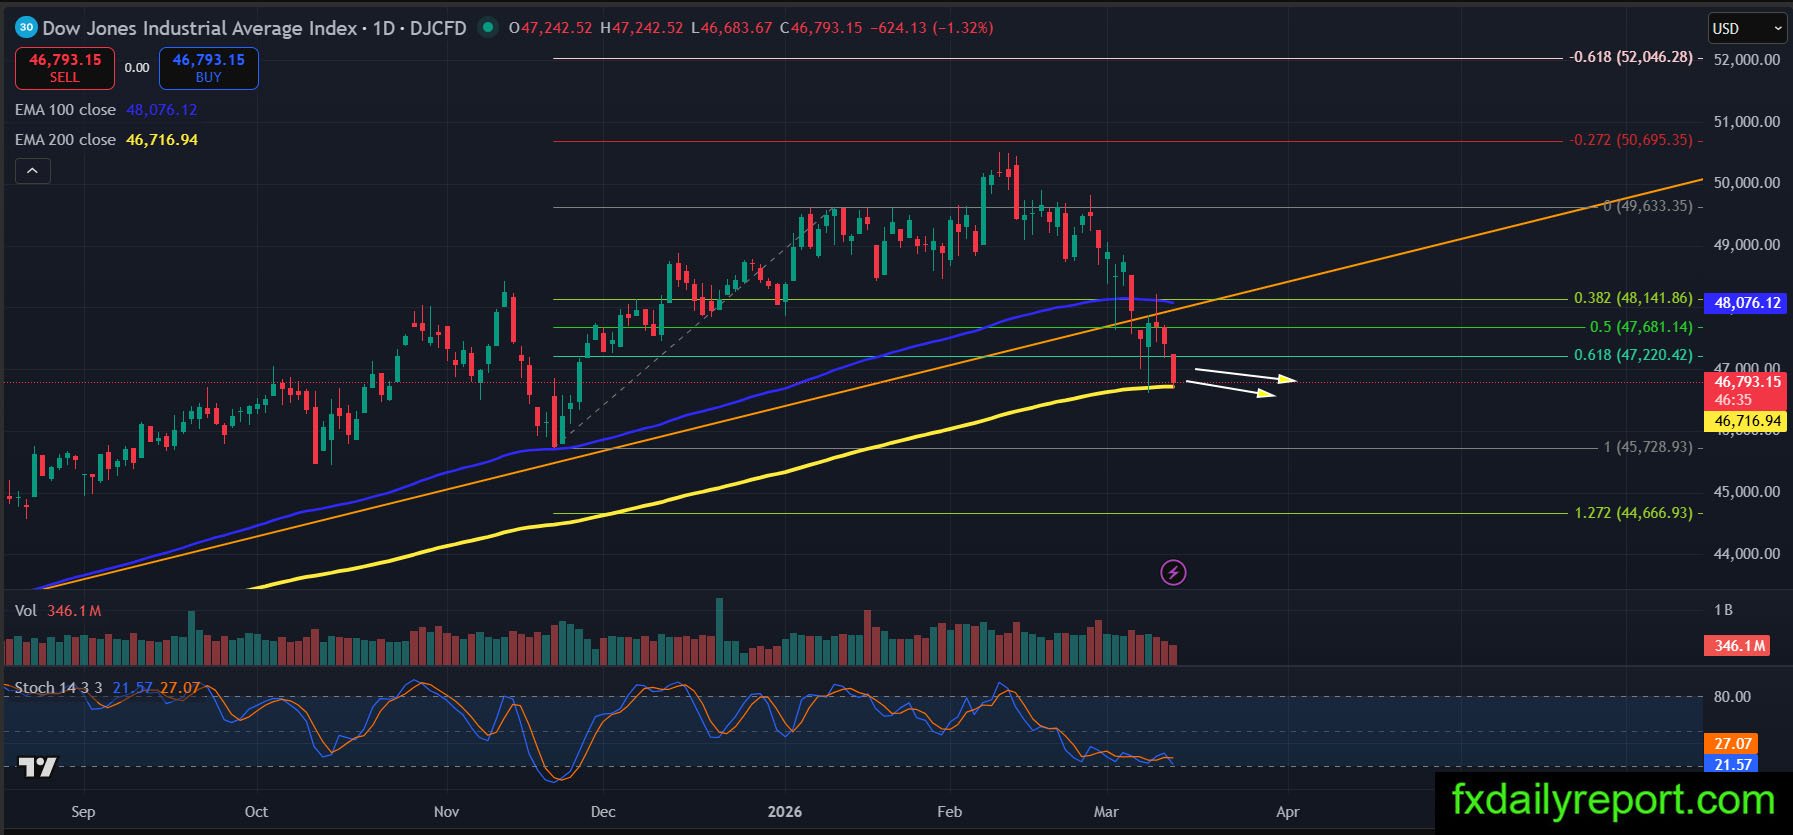Click the change value −624.13 (−1.32%)
Screen dimensions: 1793x835
(932, 28)
